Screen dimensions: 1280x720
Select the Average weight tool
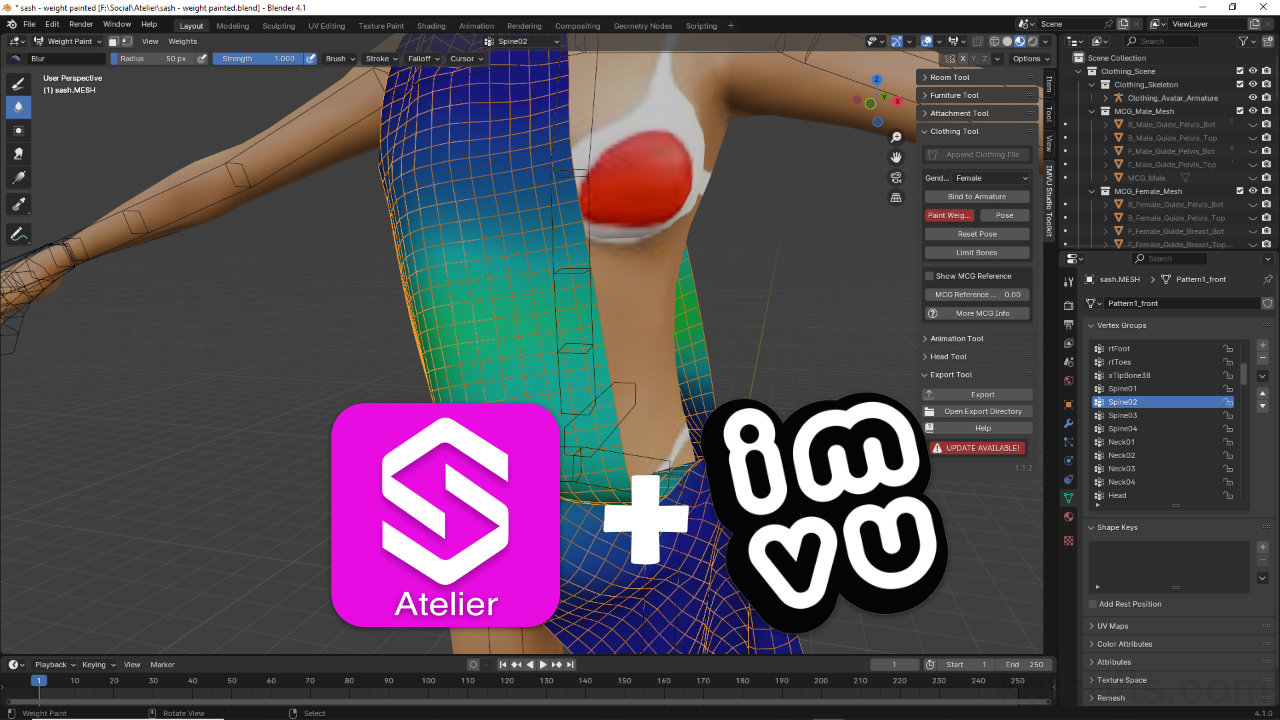(x=18, y=130)
